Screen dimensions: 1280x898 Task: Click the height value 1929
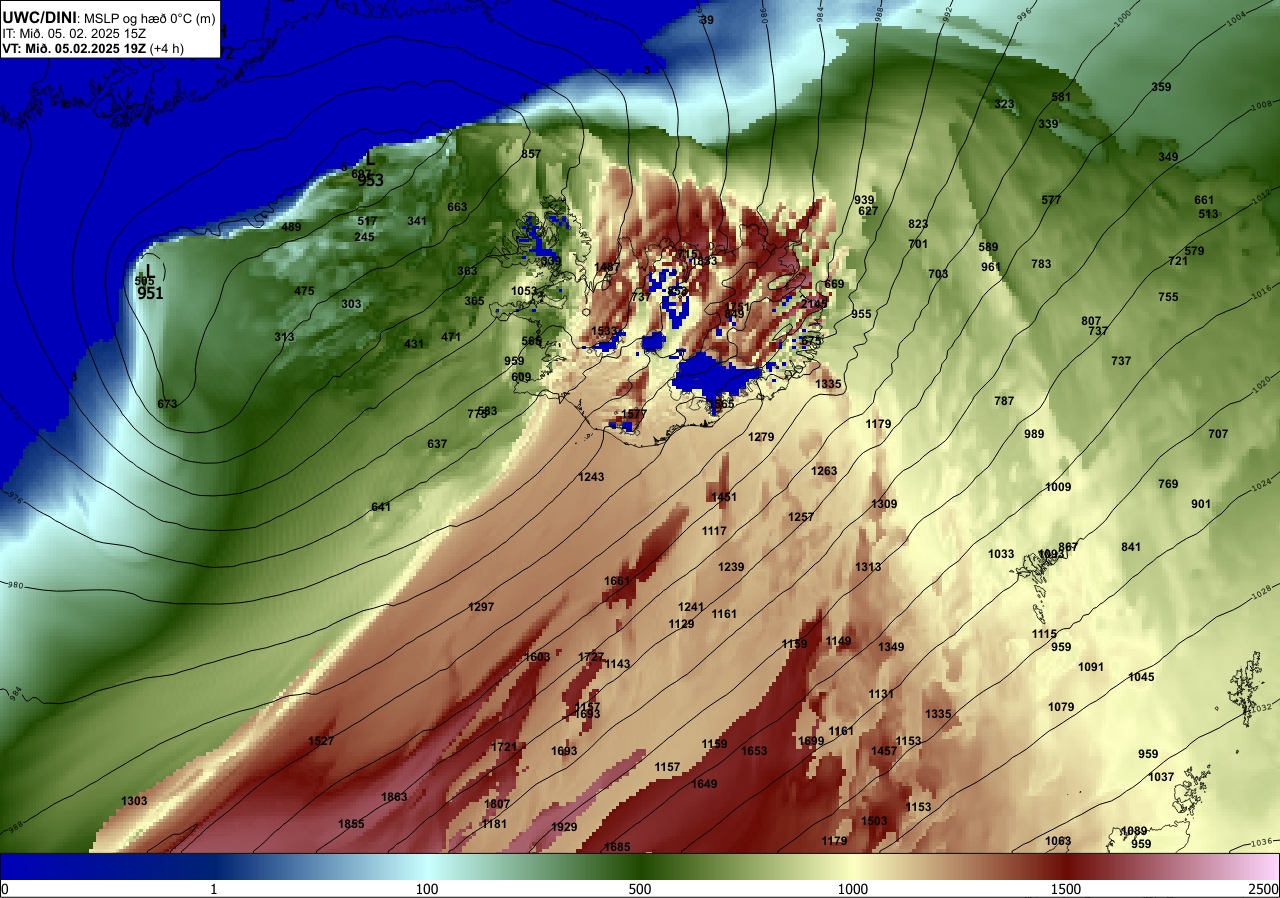tap(564, 827)
